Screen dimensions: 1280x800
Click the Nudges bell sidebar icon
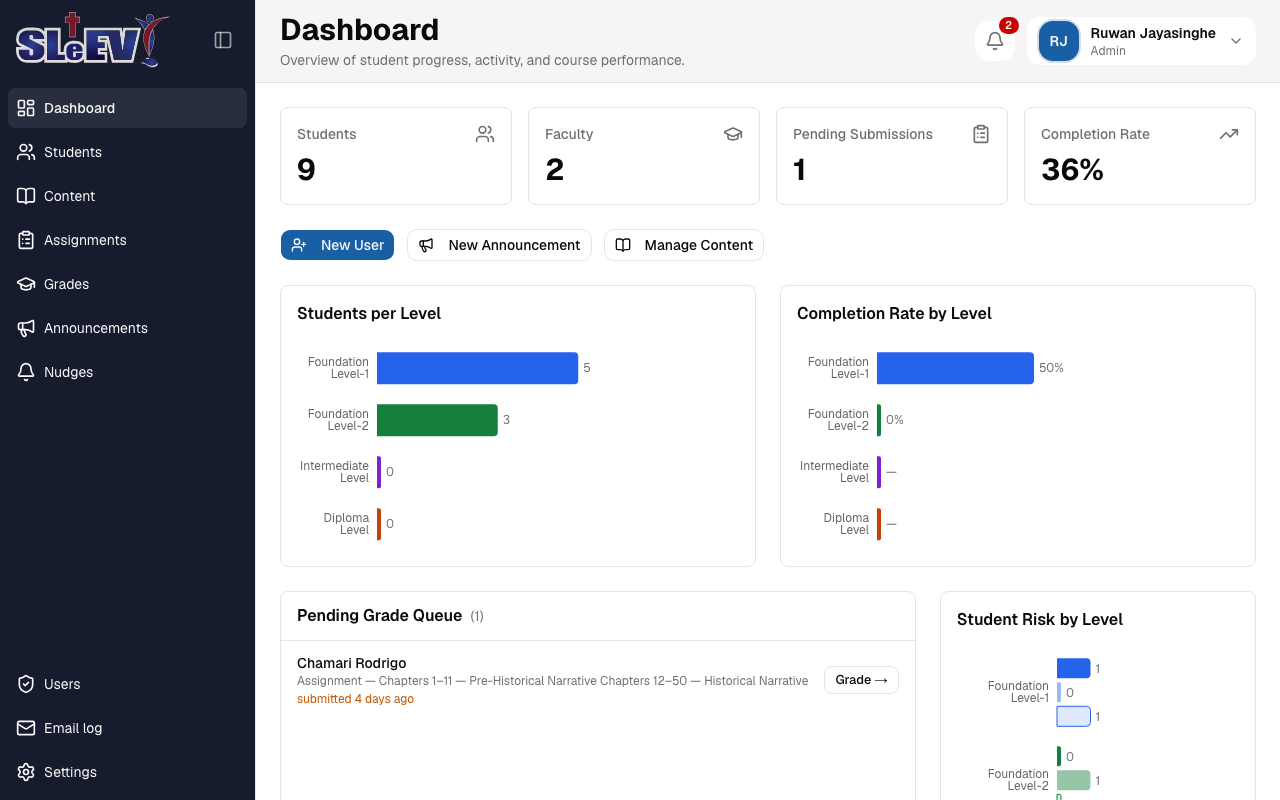click(x=26, y=372)
